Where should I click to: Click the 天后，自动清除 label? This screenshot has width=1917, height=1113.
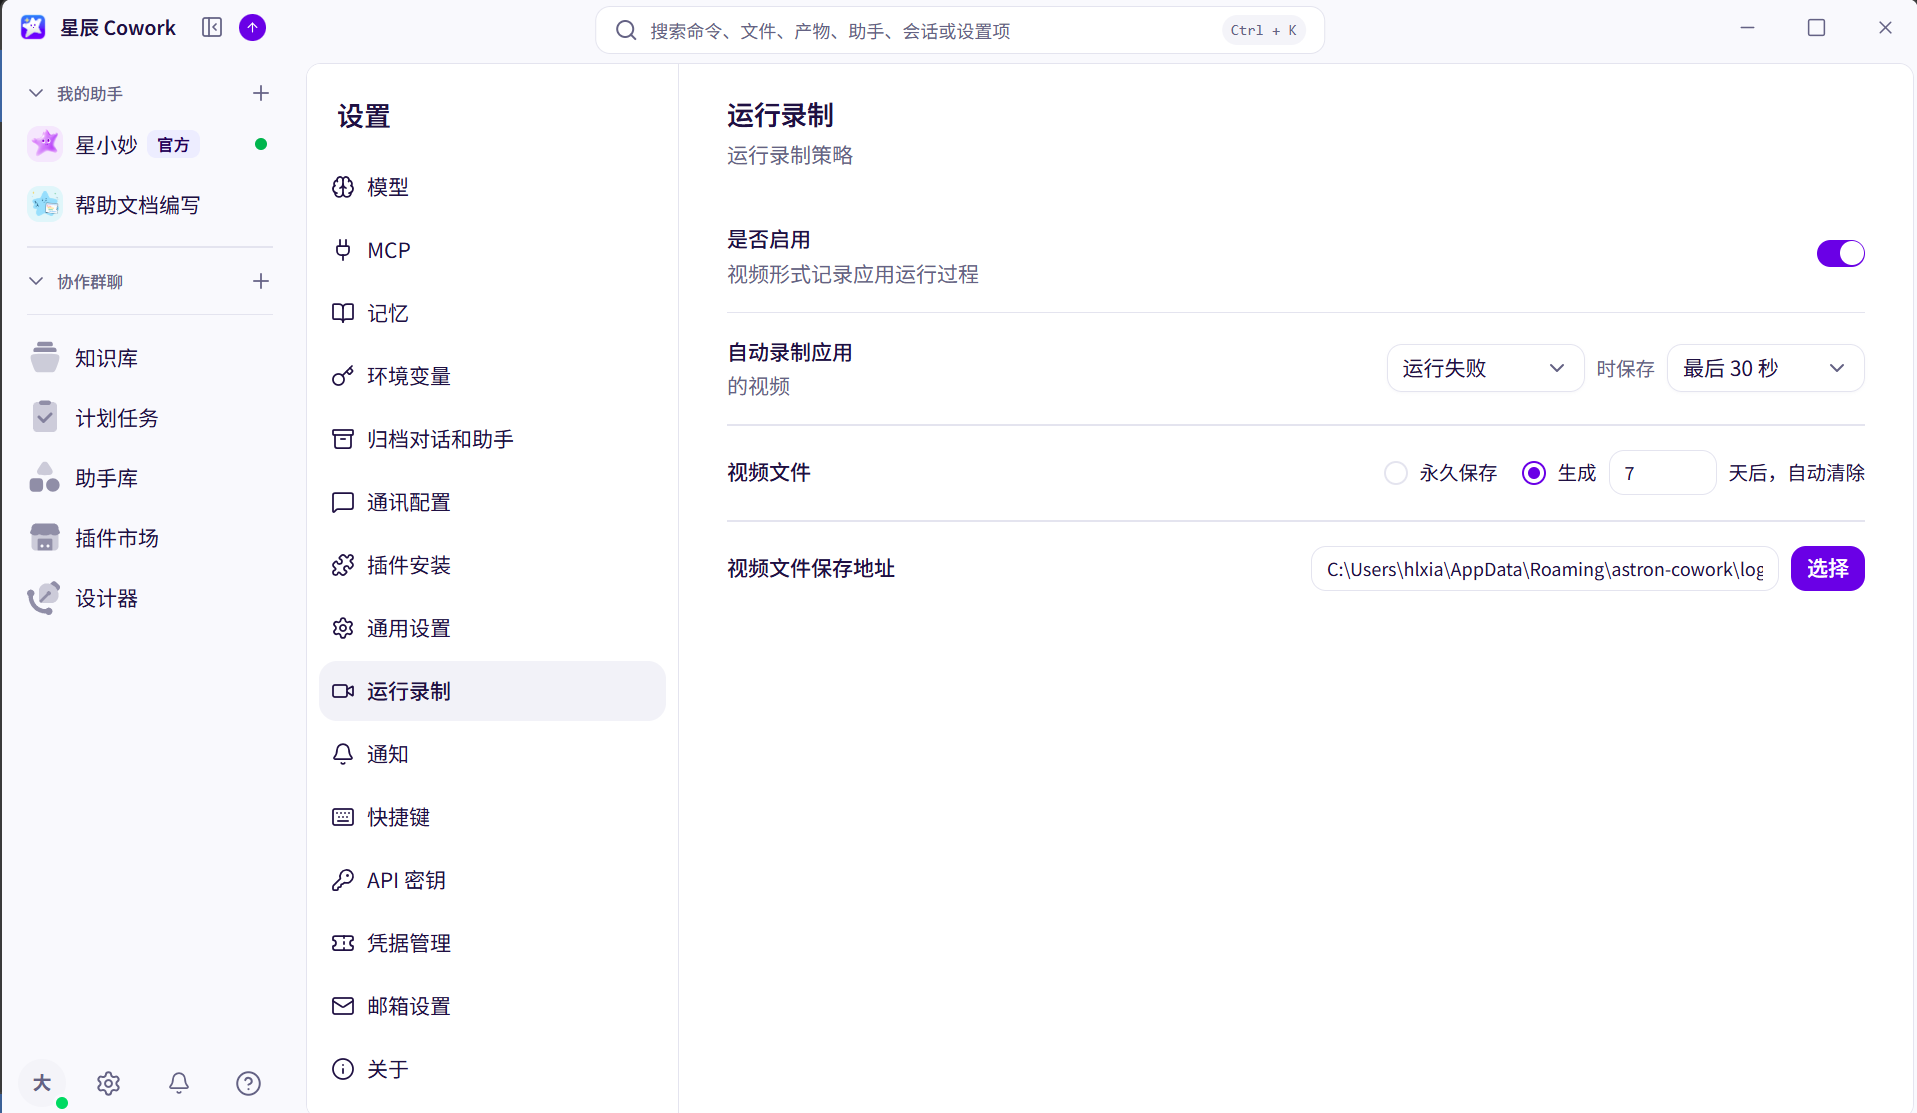[1796, 473]
